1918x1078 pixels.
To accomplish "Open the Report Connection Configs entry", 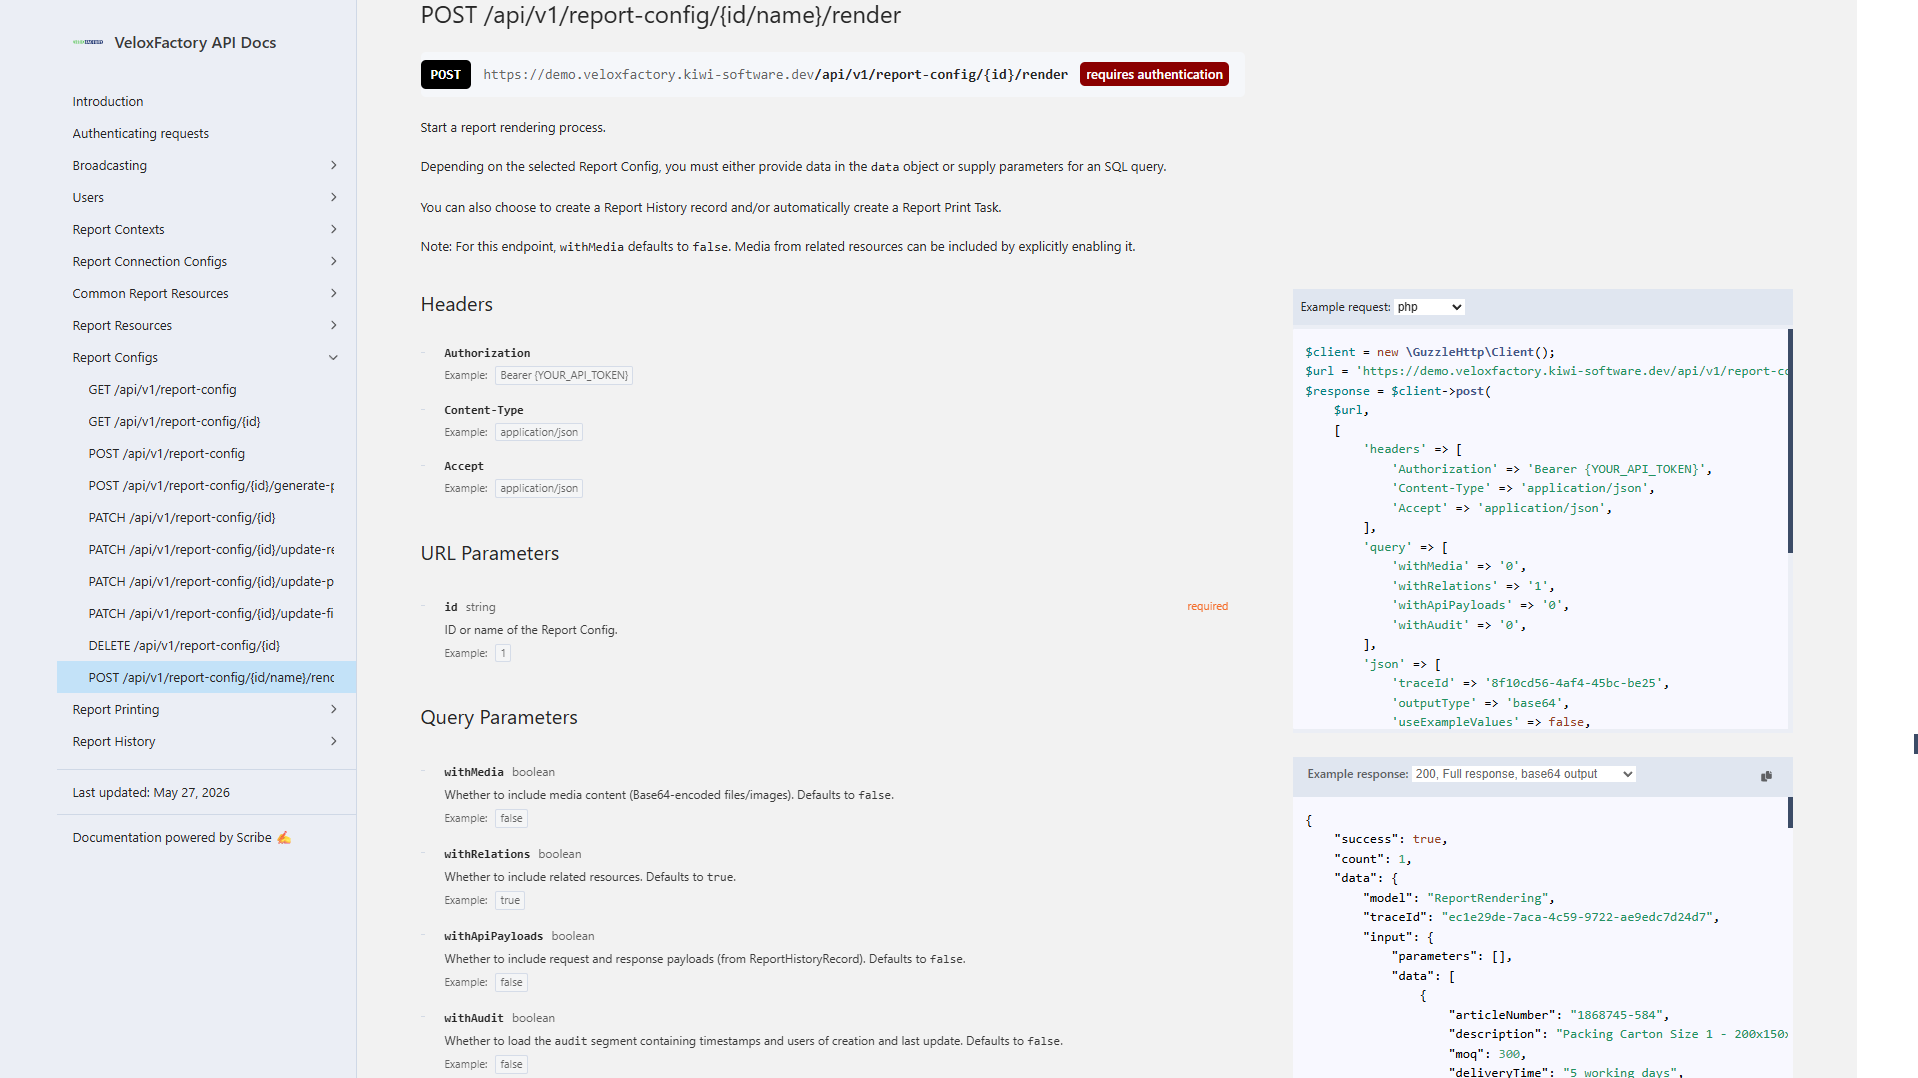I will (x=150, y=261).
